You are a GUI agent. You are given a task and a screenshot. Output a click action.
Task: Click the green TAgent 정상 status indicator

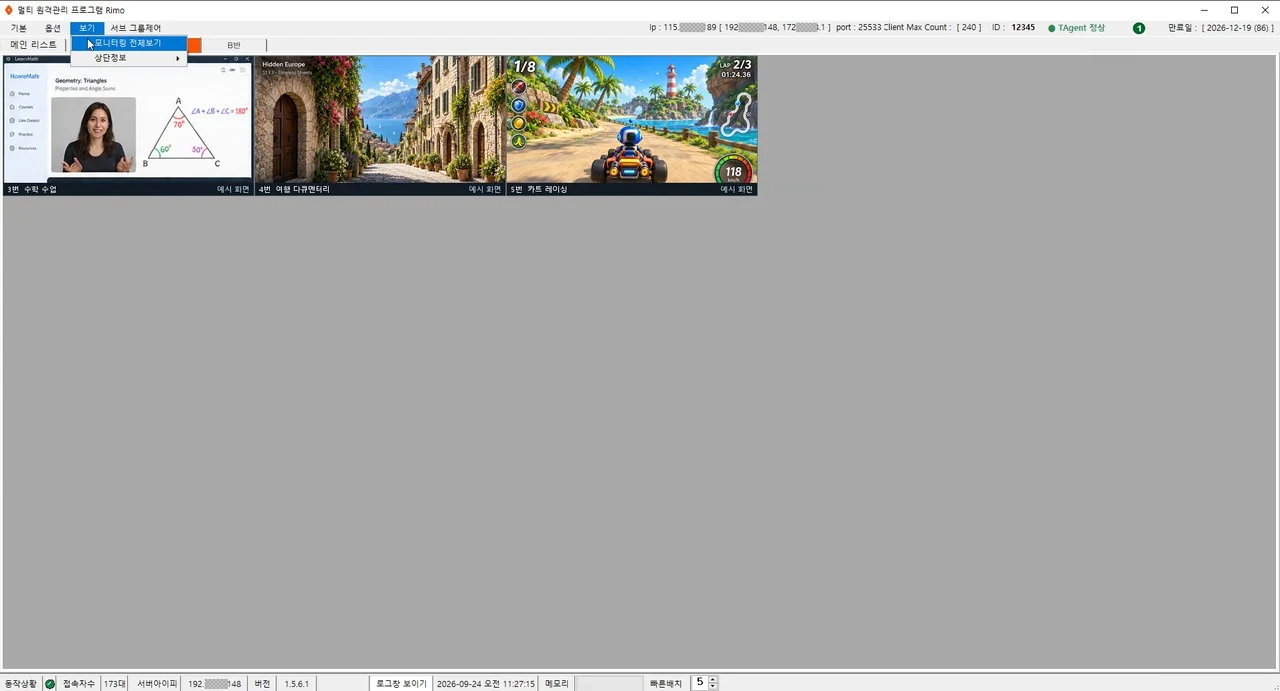1076,28
